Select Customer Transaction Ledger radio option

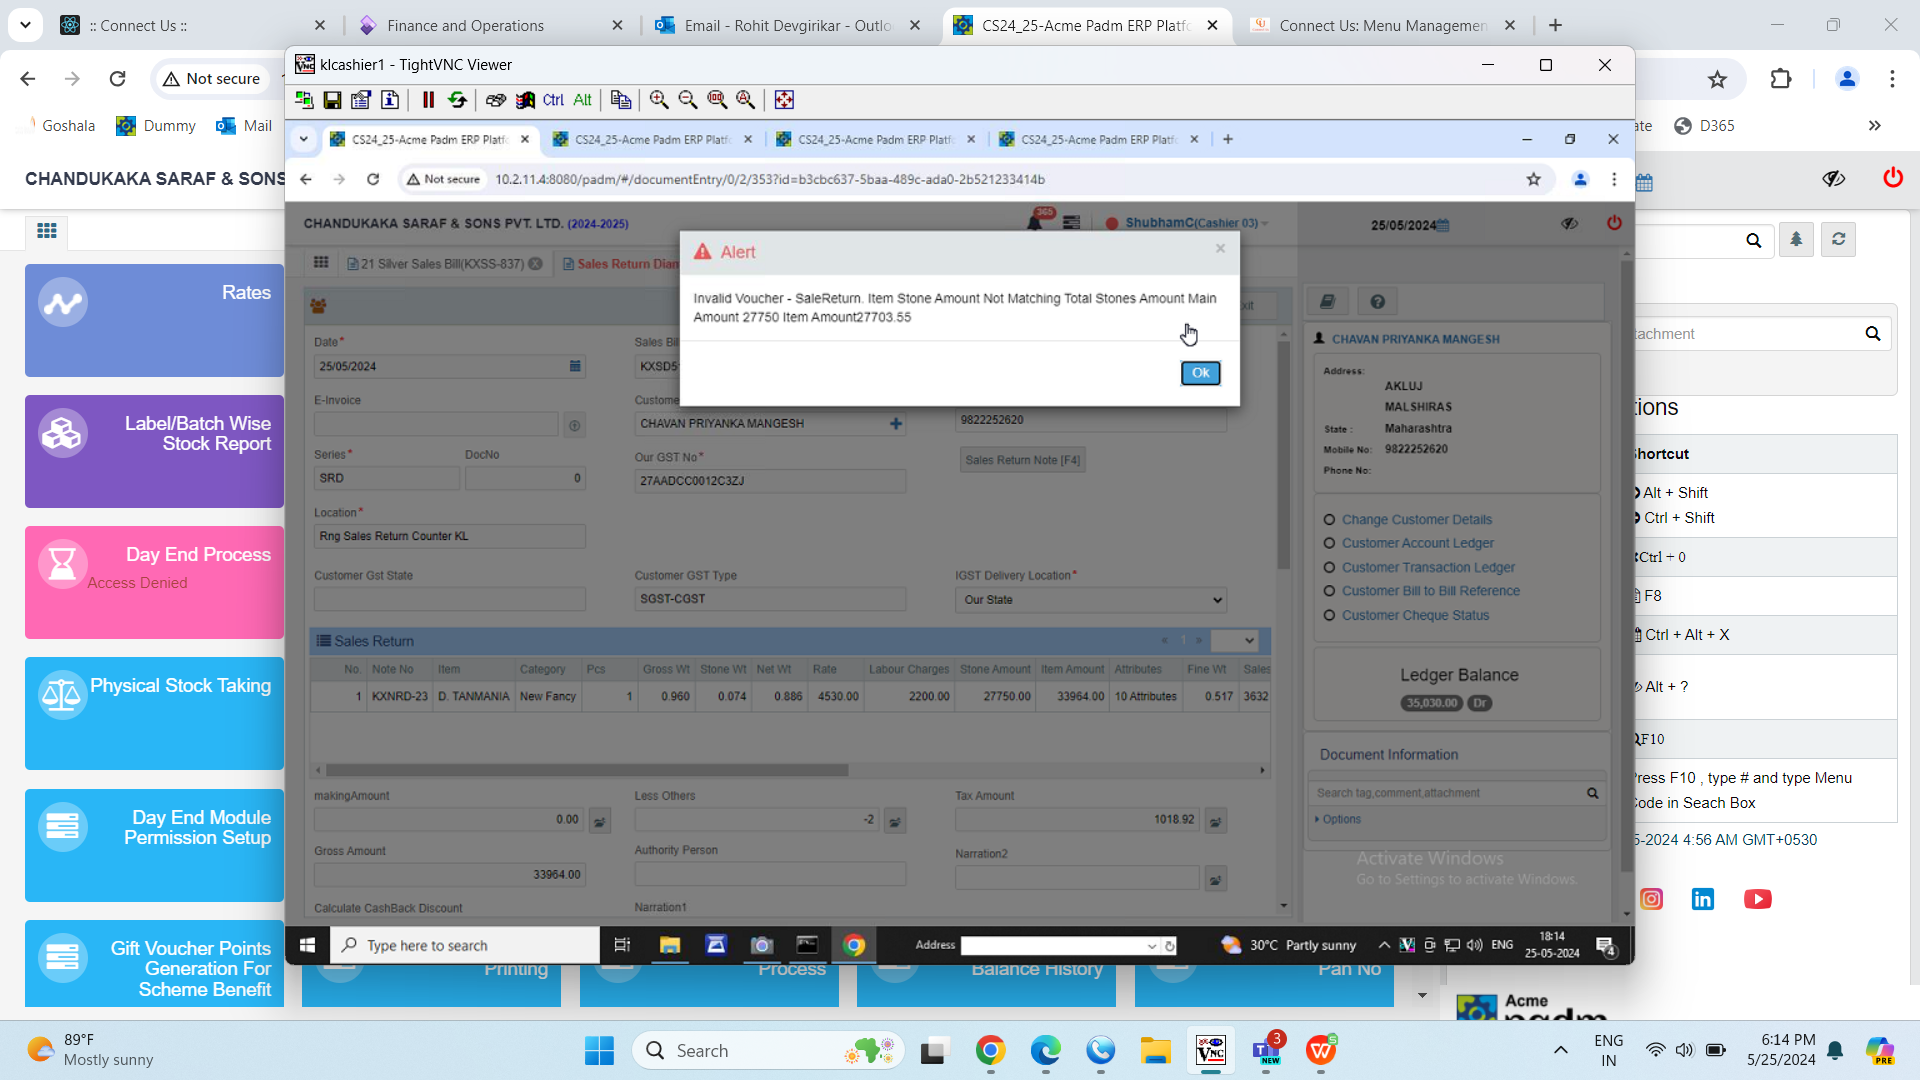click(1329, 567)
